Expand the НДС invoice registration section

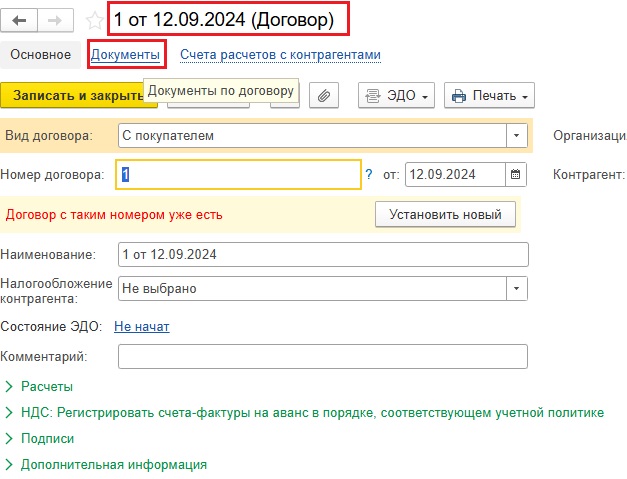[304, 412]
